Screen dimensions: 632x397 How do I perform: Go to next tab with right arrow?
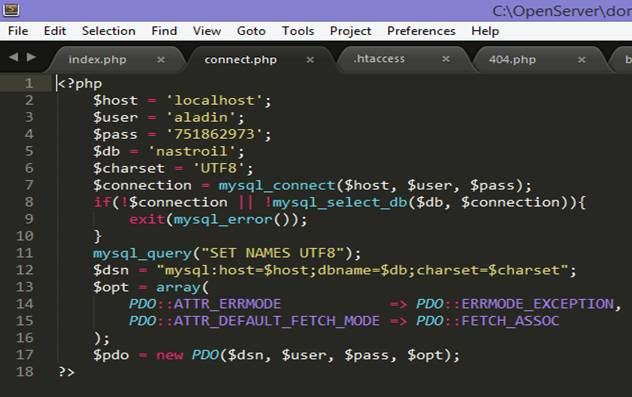(x=31, y=57)
